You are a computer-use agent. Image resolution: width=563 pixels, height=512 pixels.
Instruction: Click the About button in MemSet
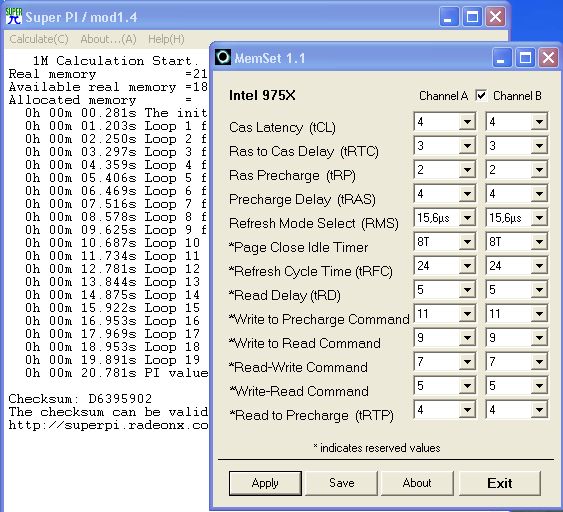(417, 483)
